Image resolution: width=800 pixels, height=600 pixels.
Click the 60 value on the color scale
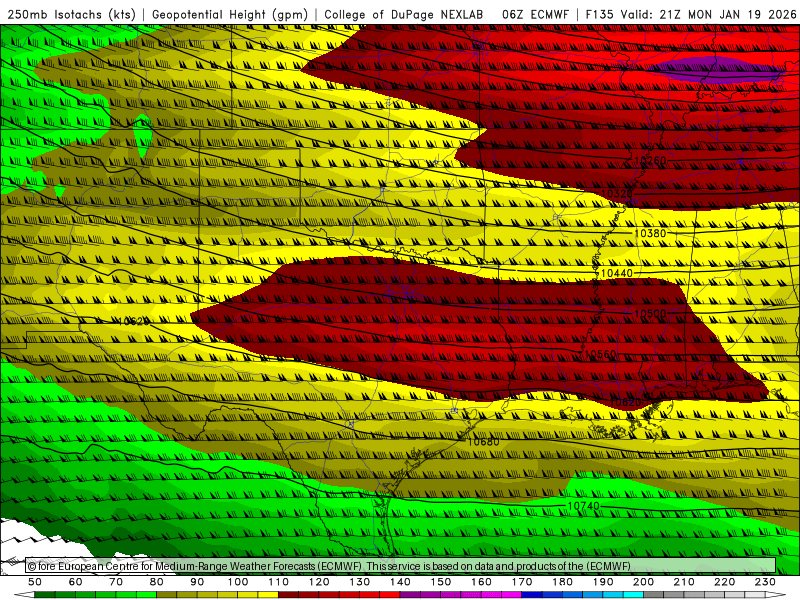pyautogui.click(x=75, y=582)
